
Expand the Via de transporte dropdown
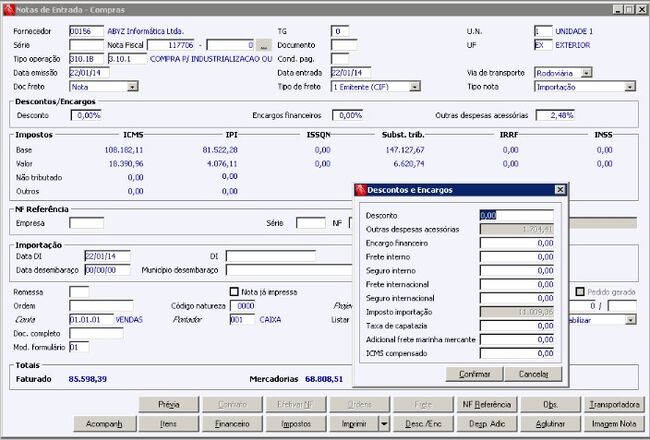(x=587, y=73)
